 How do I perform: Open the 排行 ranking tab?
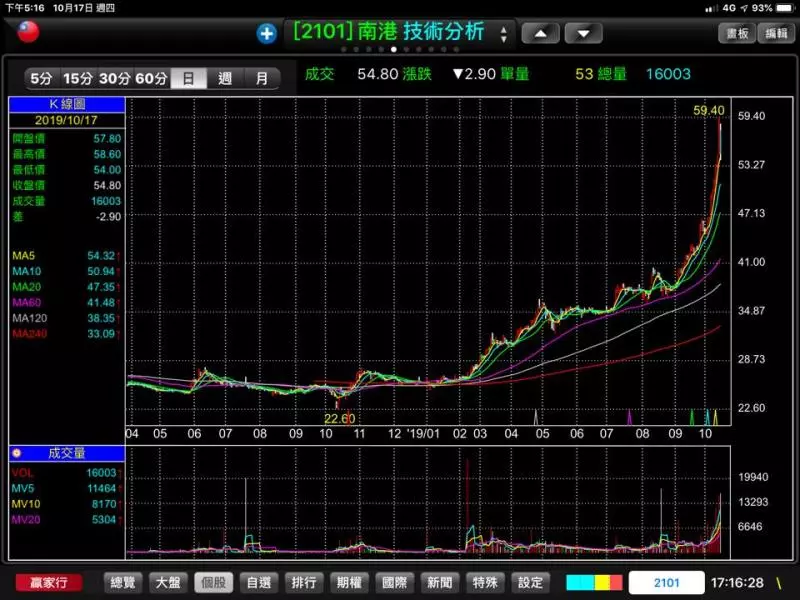(x=304, y=582)
